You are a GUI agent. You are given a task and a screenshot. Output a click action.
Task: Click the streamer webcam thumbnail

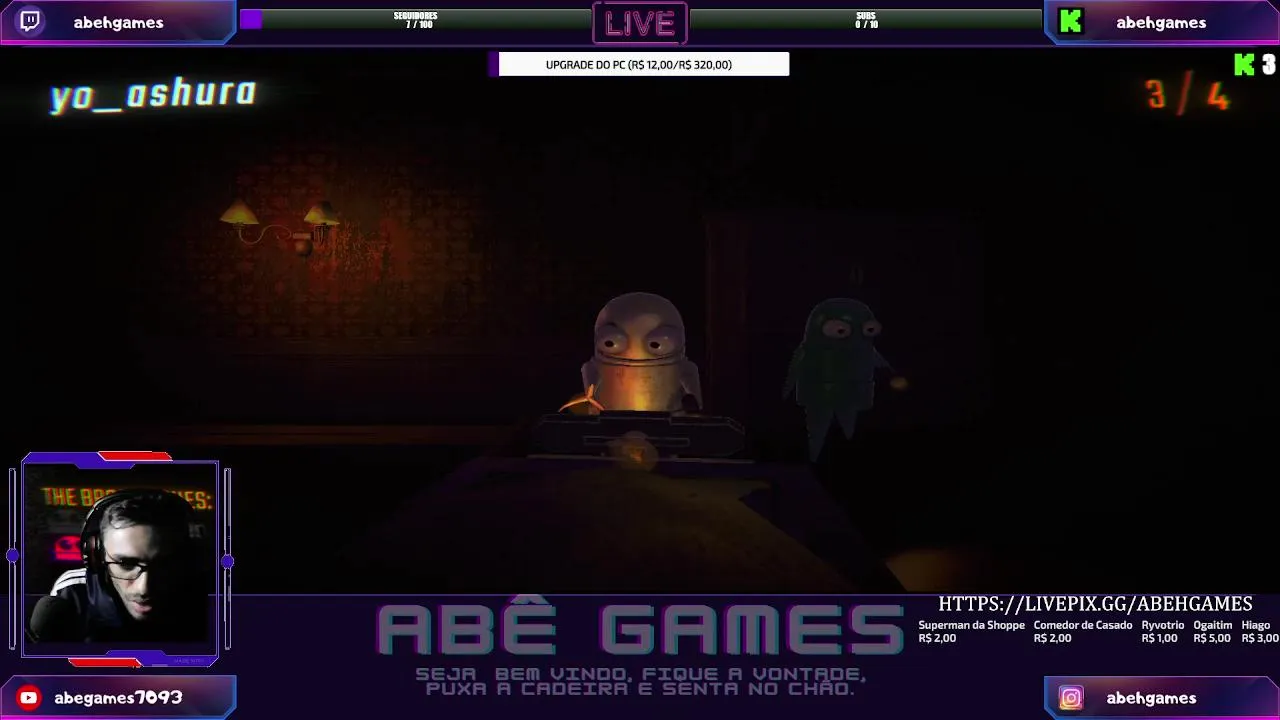(x=120, y=558)
